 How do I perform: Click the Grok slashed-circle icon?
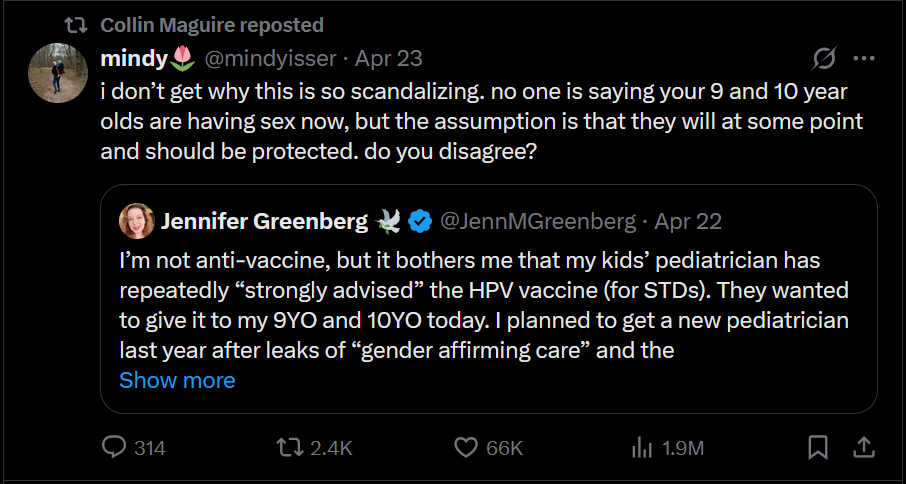tap(825, 59)
